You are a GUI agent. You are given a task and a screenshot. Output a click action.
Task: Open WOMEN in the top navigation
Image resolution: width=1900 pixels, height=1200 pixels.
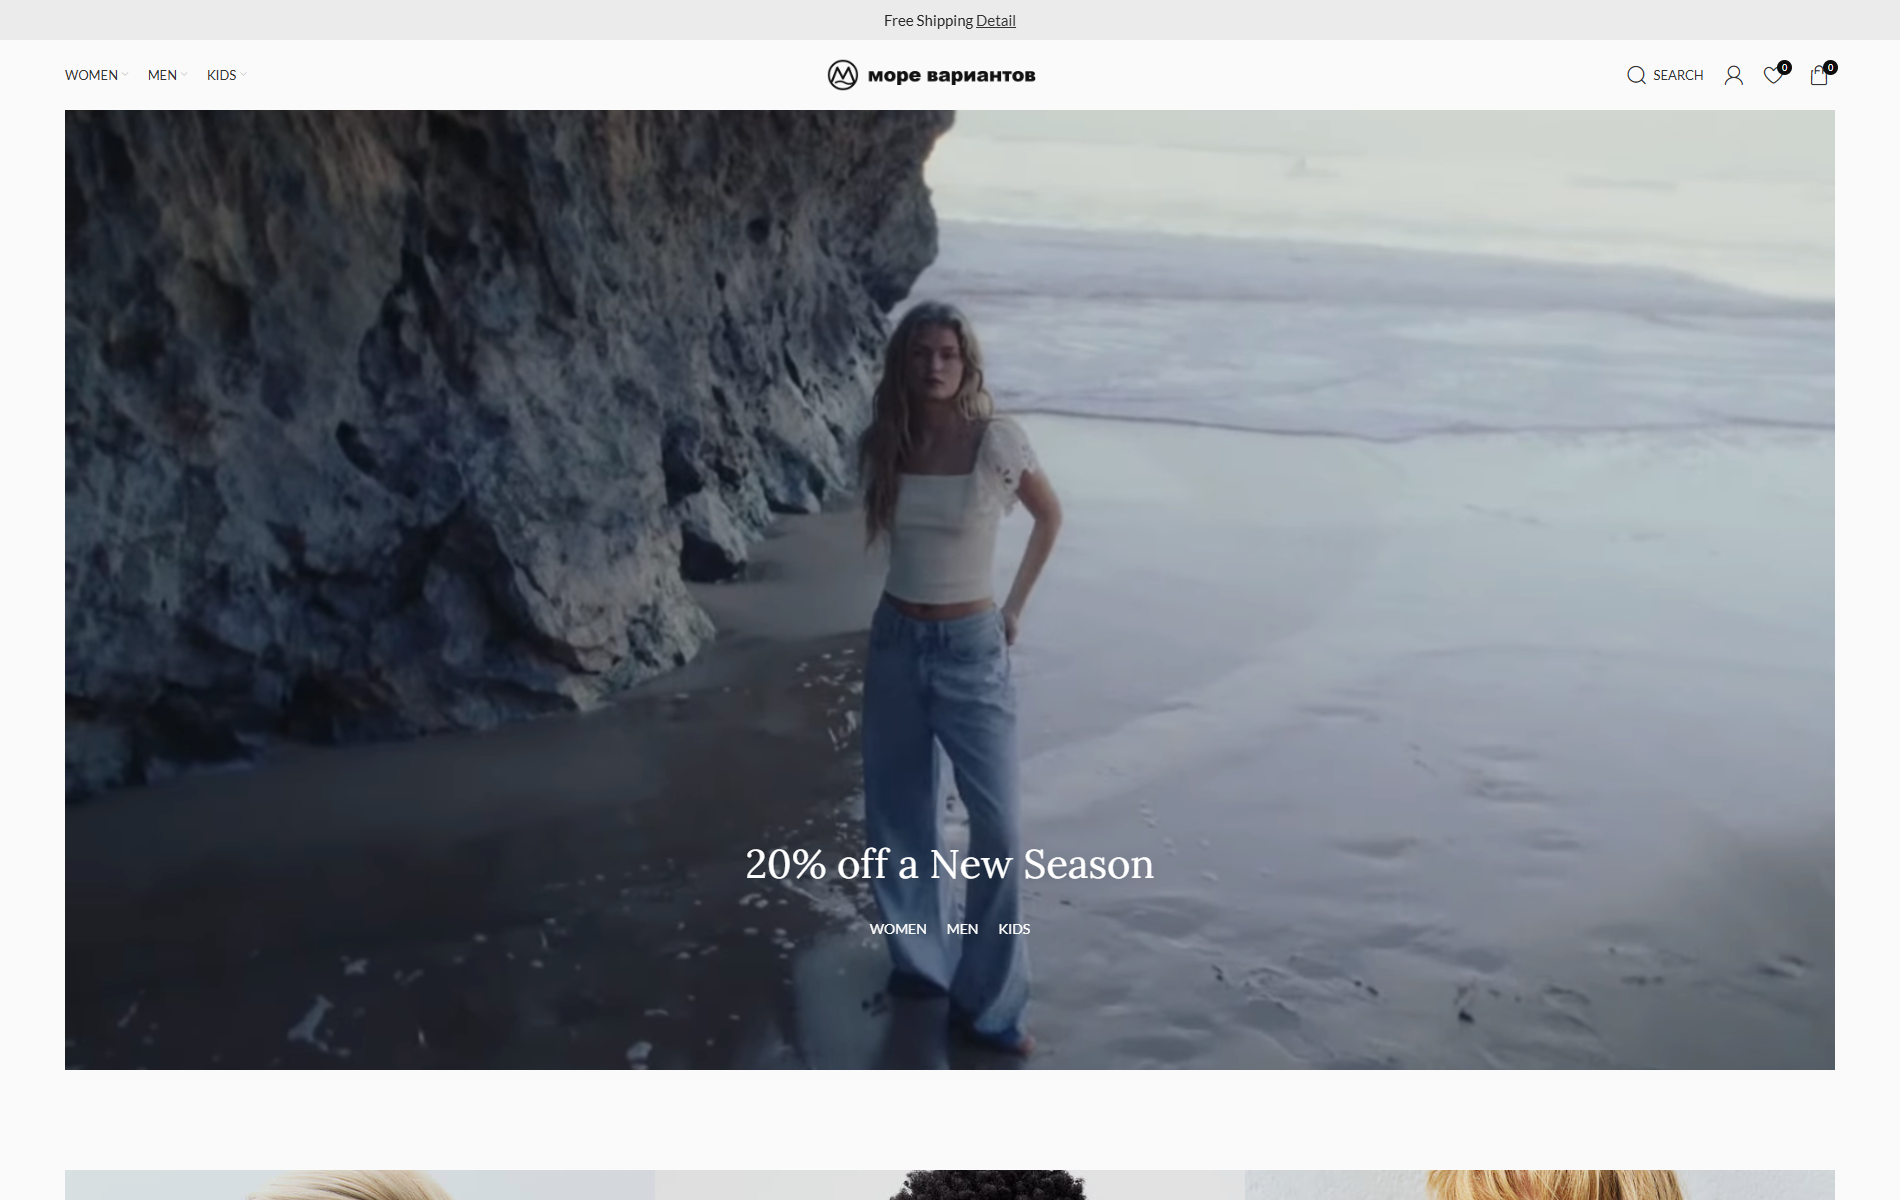coord(91,75)
